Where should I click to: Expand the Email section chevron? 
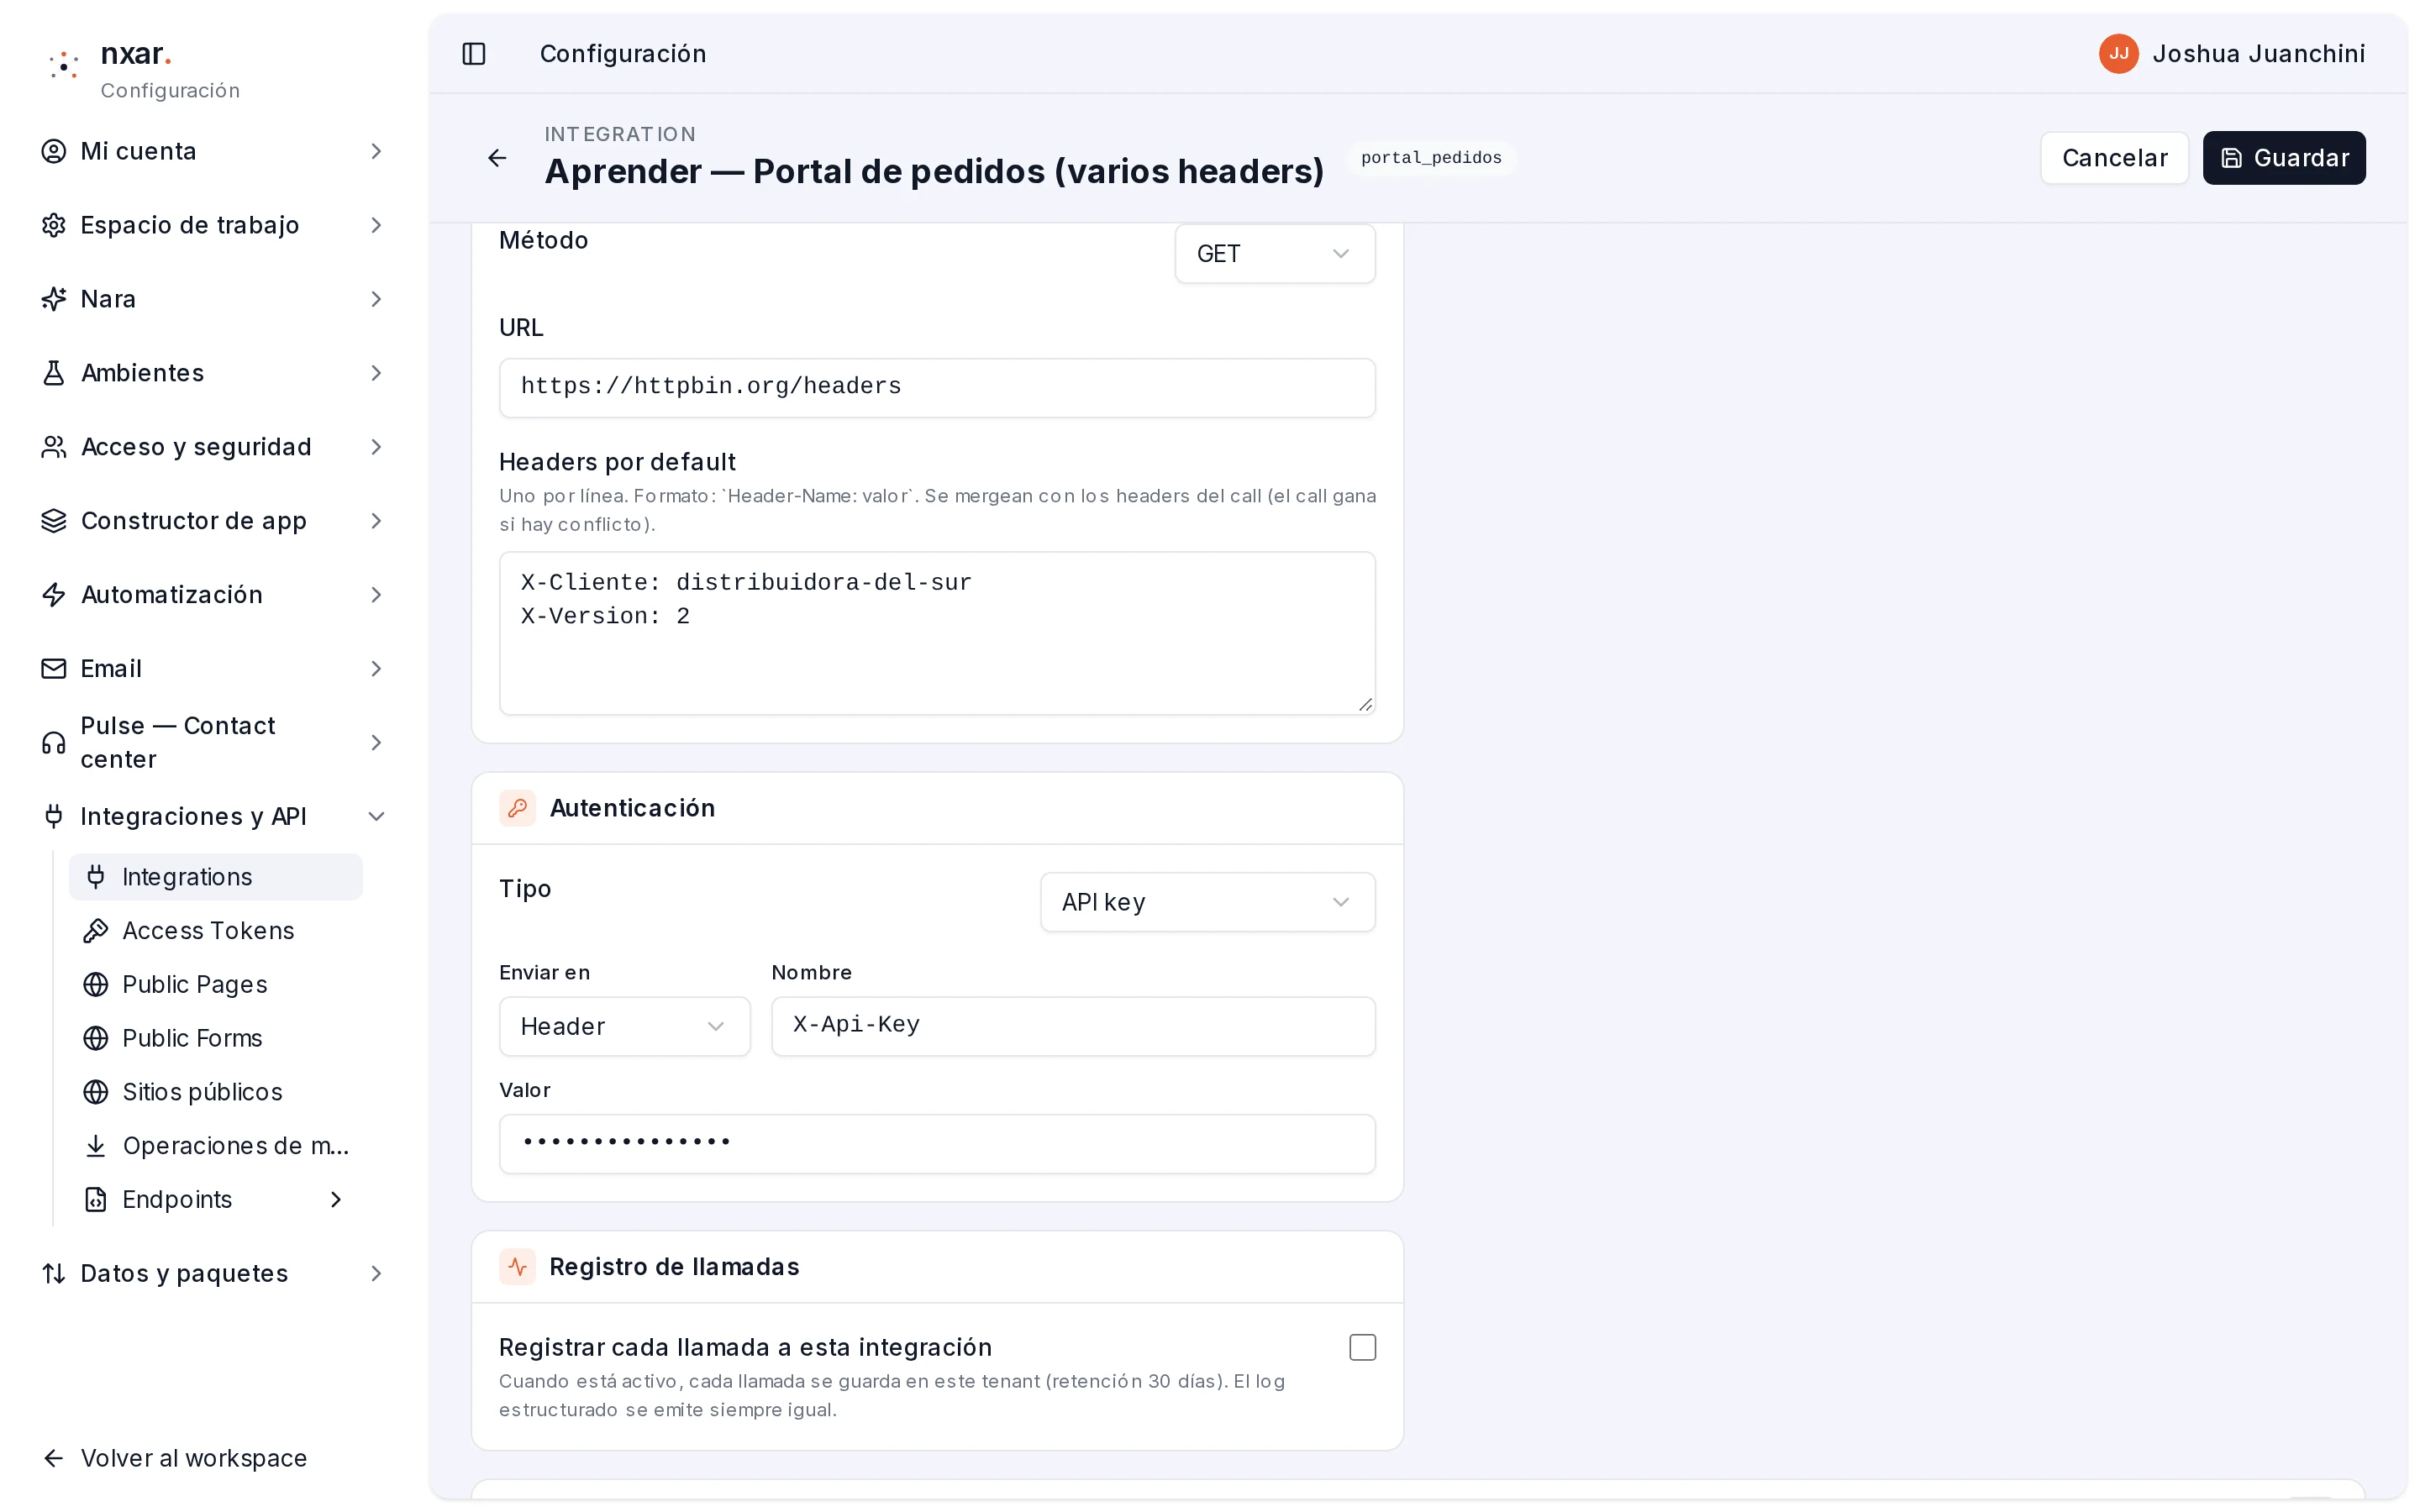pos(376,669)
